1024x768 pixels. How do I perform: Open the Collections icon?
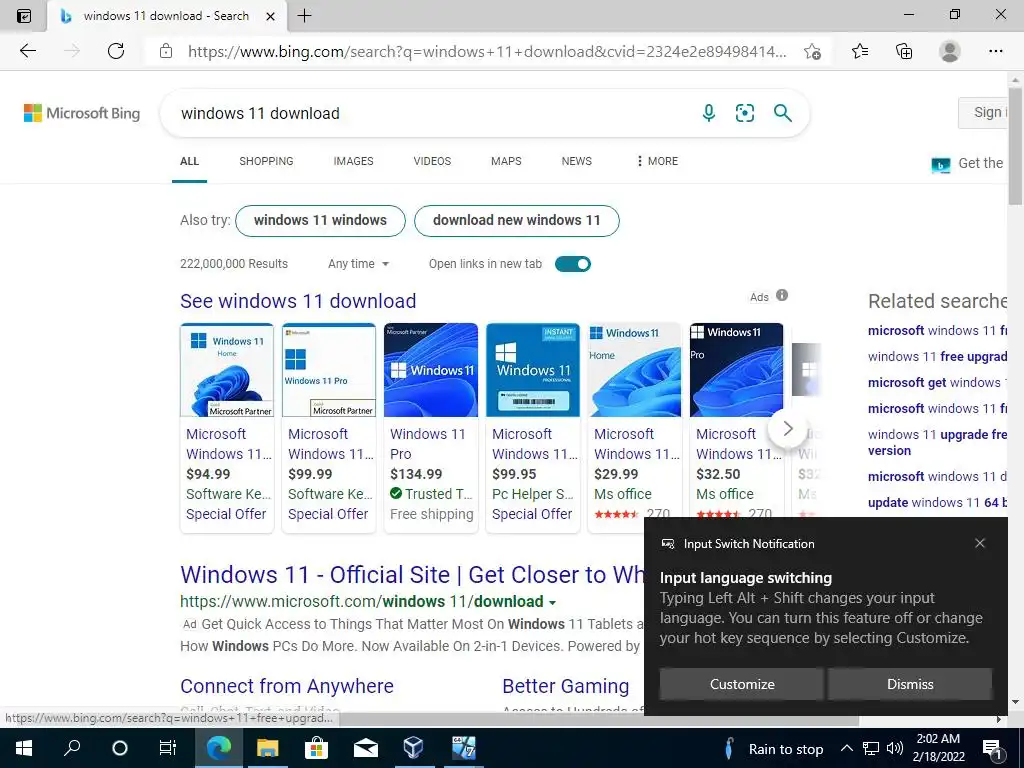[904, 51]
